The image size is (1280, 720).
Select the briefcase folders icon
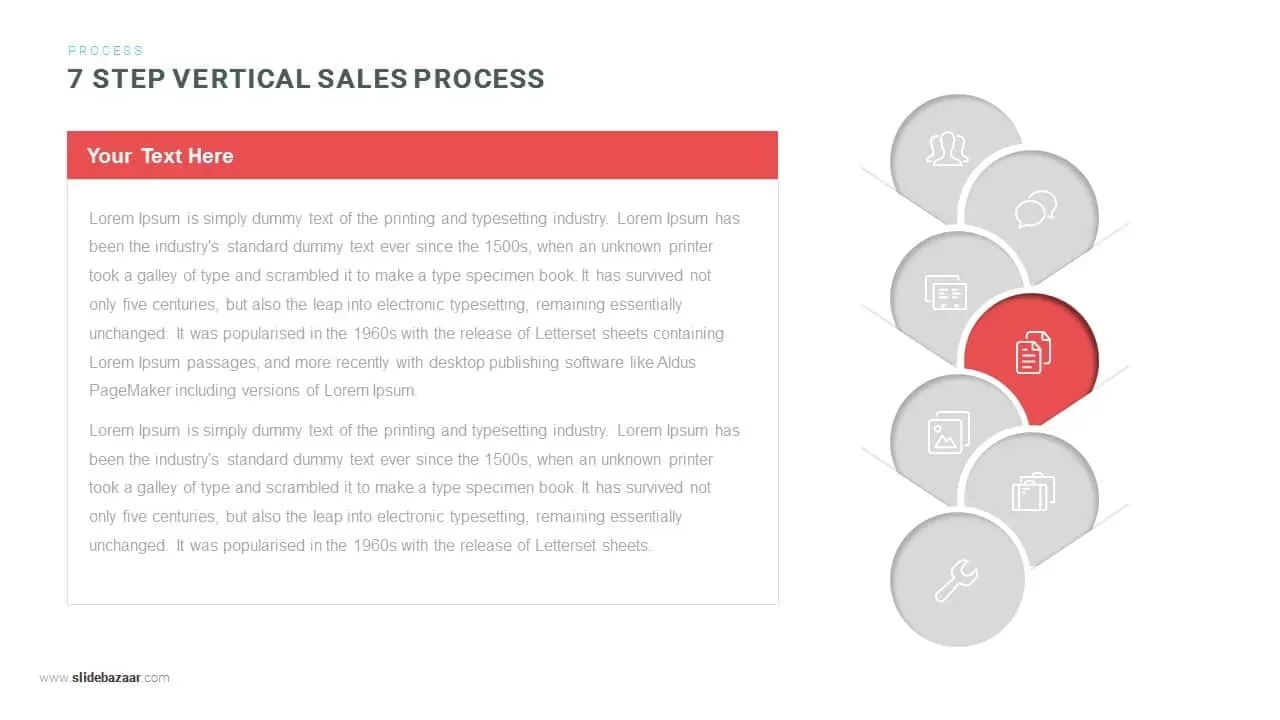(1033, 491)
